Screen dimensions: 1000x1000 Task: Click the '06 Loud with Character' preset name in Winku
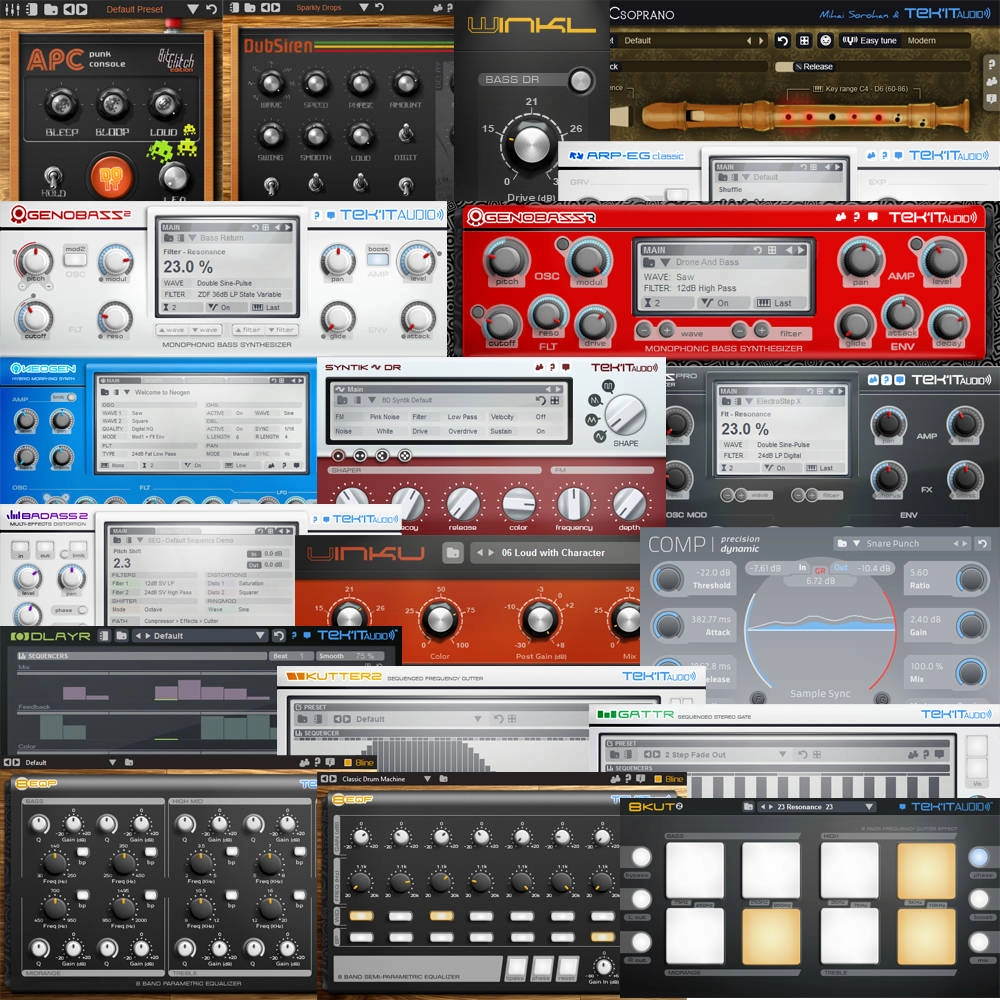tap(553, 552)
